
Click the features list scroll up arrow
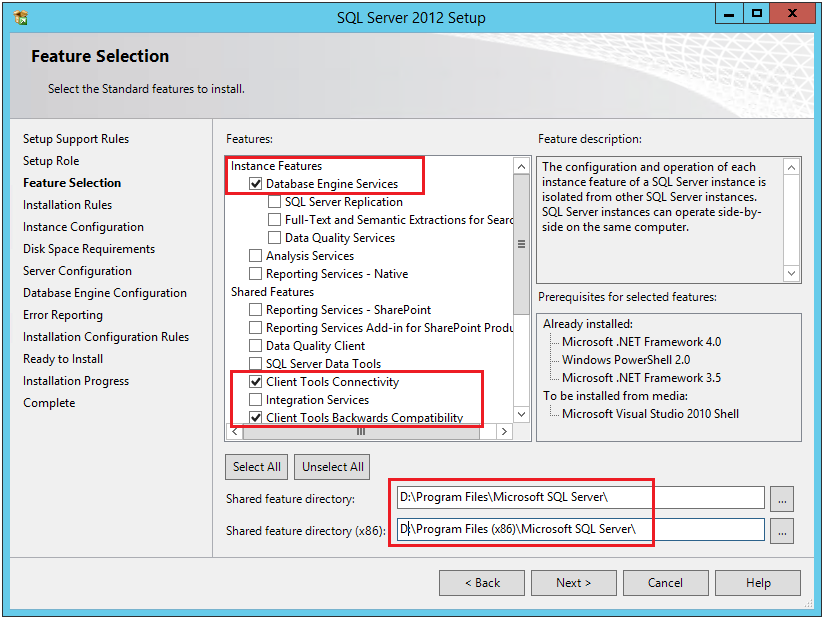click(521, 167)
